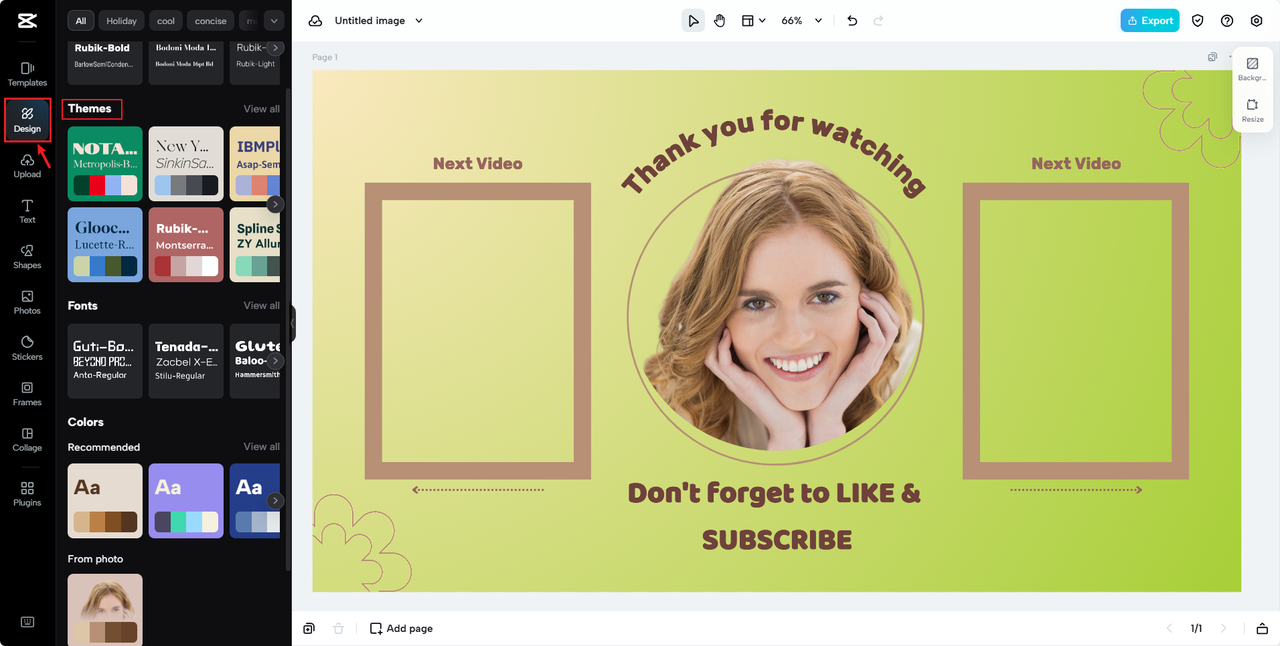Show more Fonts with right arrow
Viewport: 1280px width, 646px height.
(x=275, y=361)
